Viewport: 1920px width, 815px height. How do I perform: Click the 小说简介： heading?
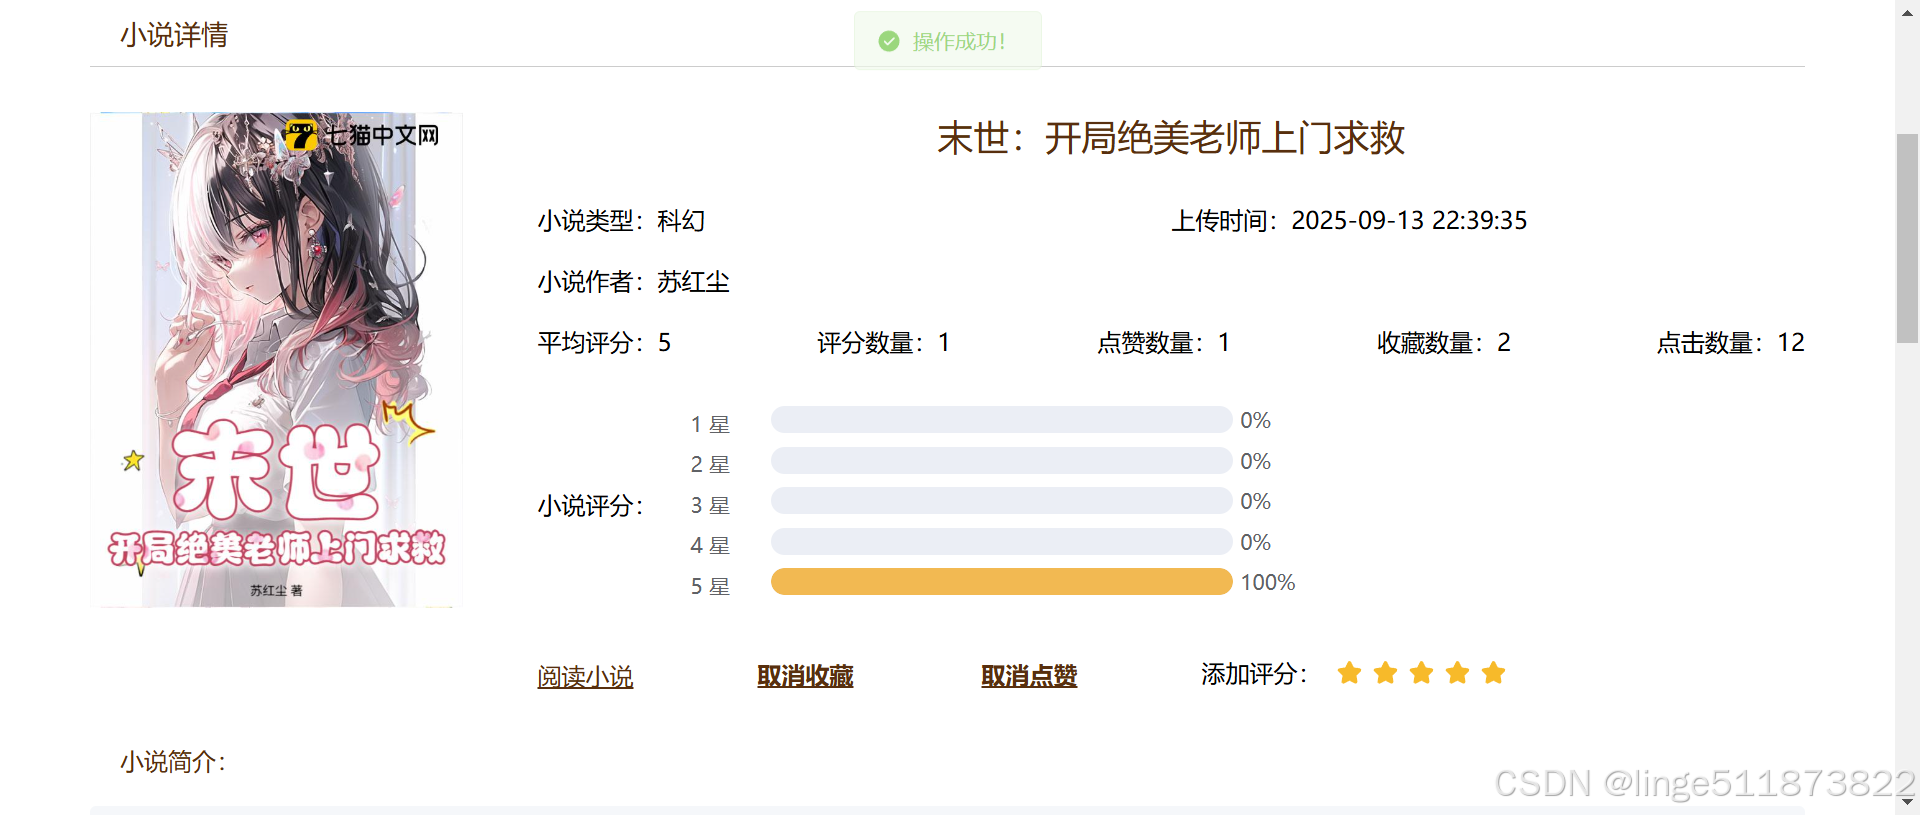pyautogui.click(x=173, y=762)
